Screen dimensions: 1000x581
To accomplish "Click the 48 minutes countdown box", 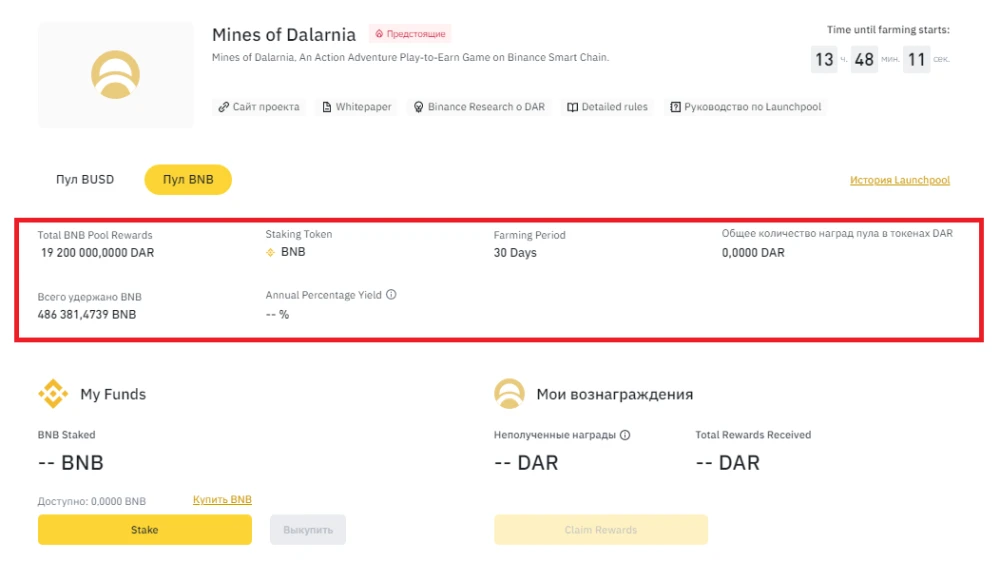I will pyautogui.click(x=864, y=59).
